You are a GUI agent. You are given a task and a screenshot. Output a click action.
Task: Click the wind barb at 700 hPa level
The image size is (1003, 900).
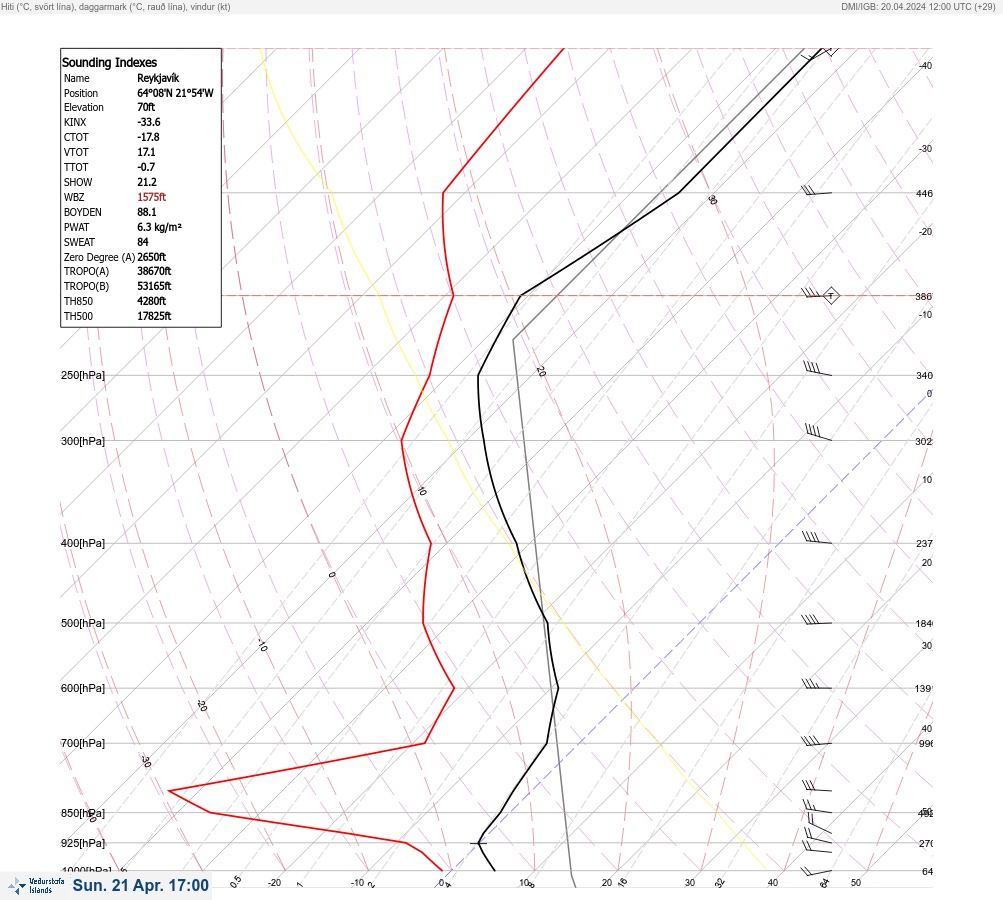[x=816, y=741]
